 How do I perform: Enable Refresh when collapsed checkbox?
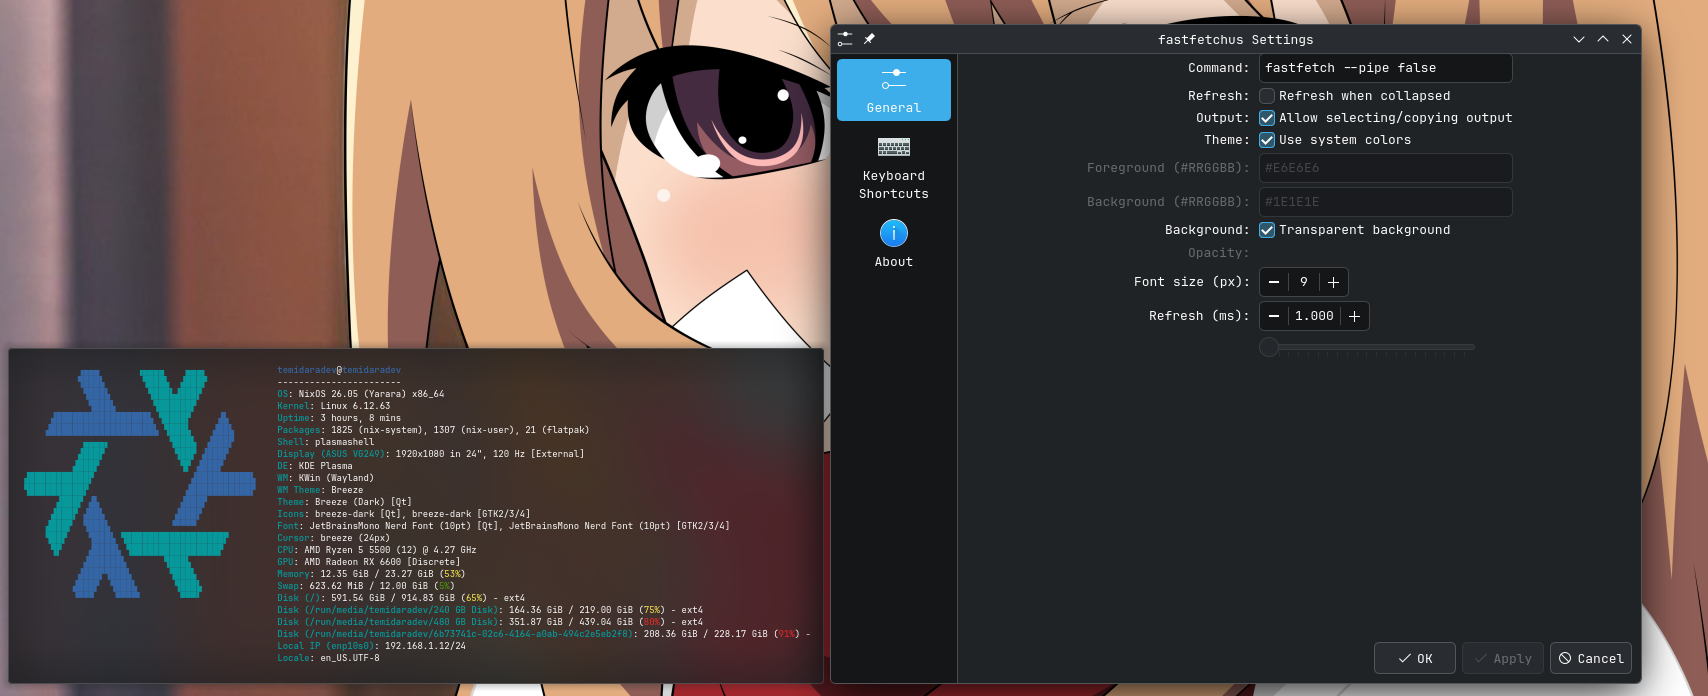tap(1267, 96)
